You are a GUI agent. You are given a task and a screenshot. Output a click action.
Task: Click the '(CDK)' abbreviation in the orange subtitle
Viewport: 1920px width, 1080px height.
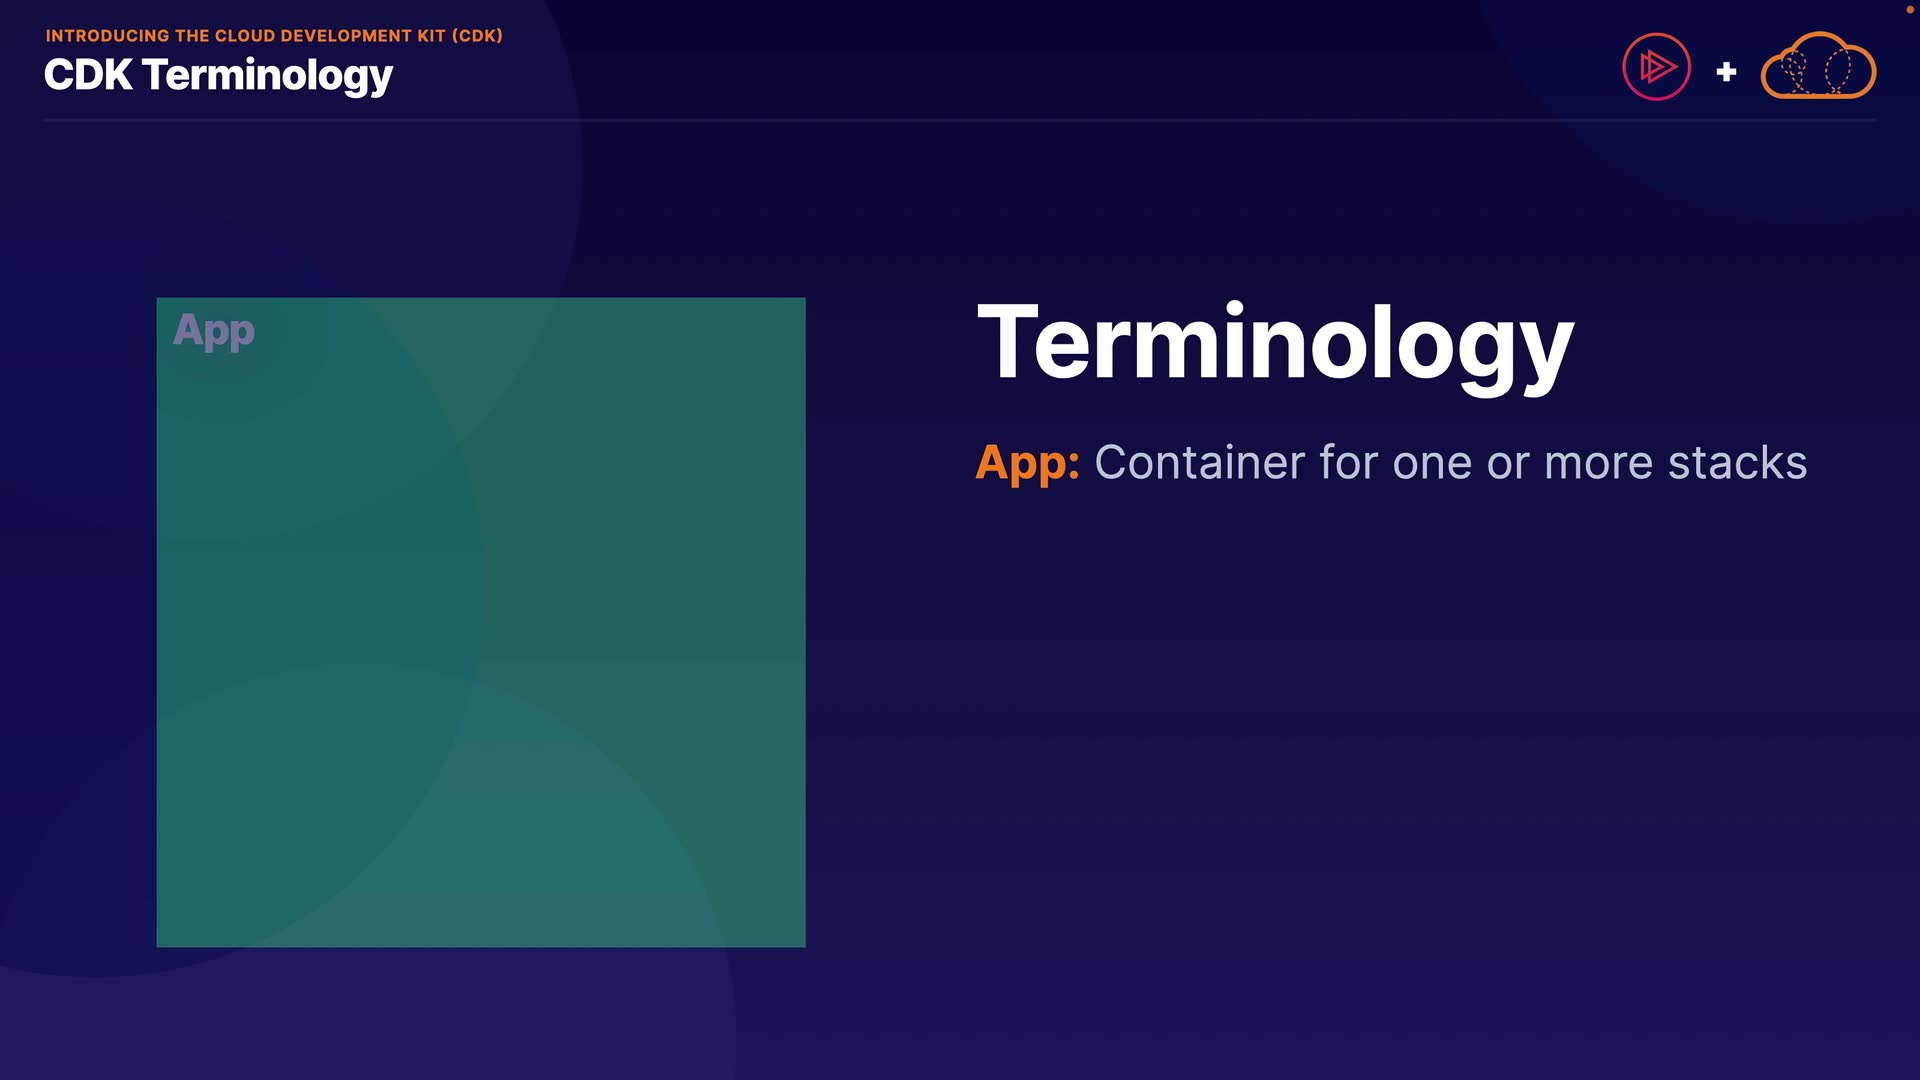tap(477, 36)
